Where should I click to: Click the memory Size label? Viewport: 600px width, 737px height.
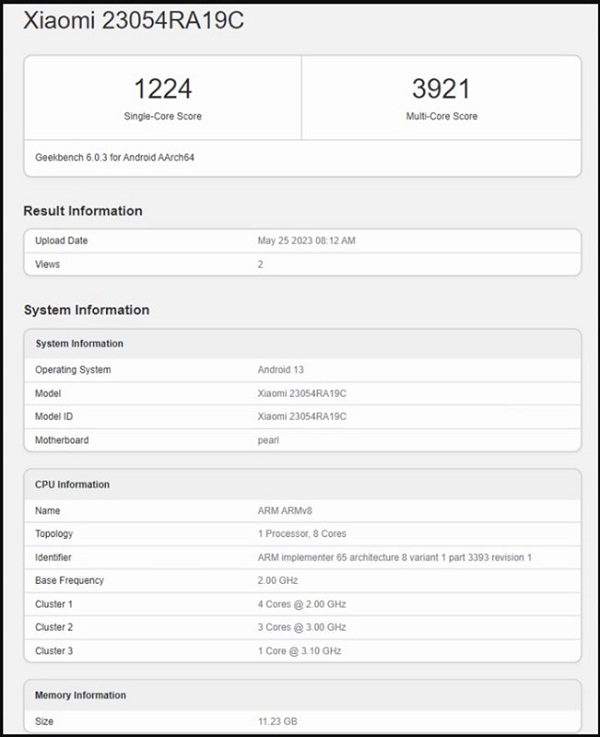tap(44, 721)
